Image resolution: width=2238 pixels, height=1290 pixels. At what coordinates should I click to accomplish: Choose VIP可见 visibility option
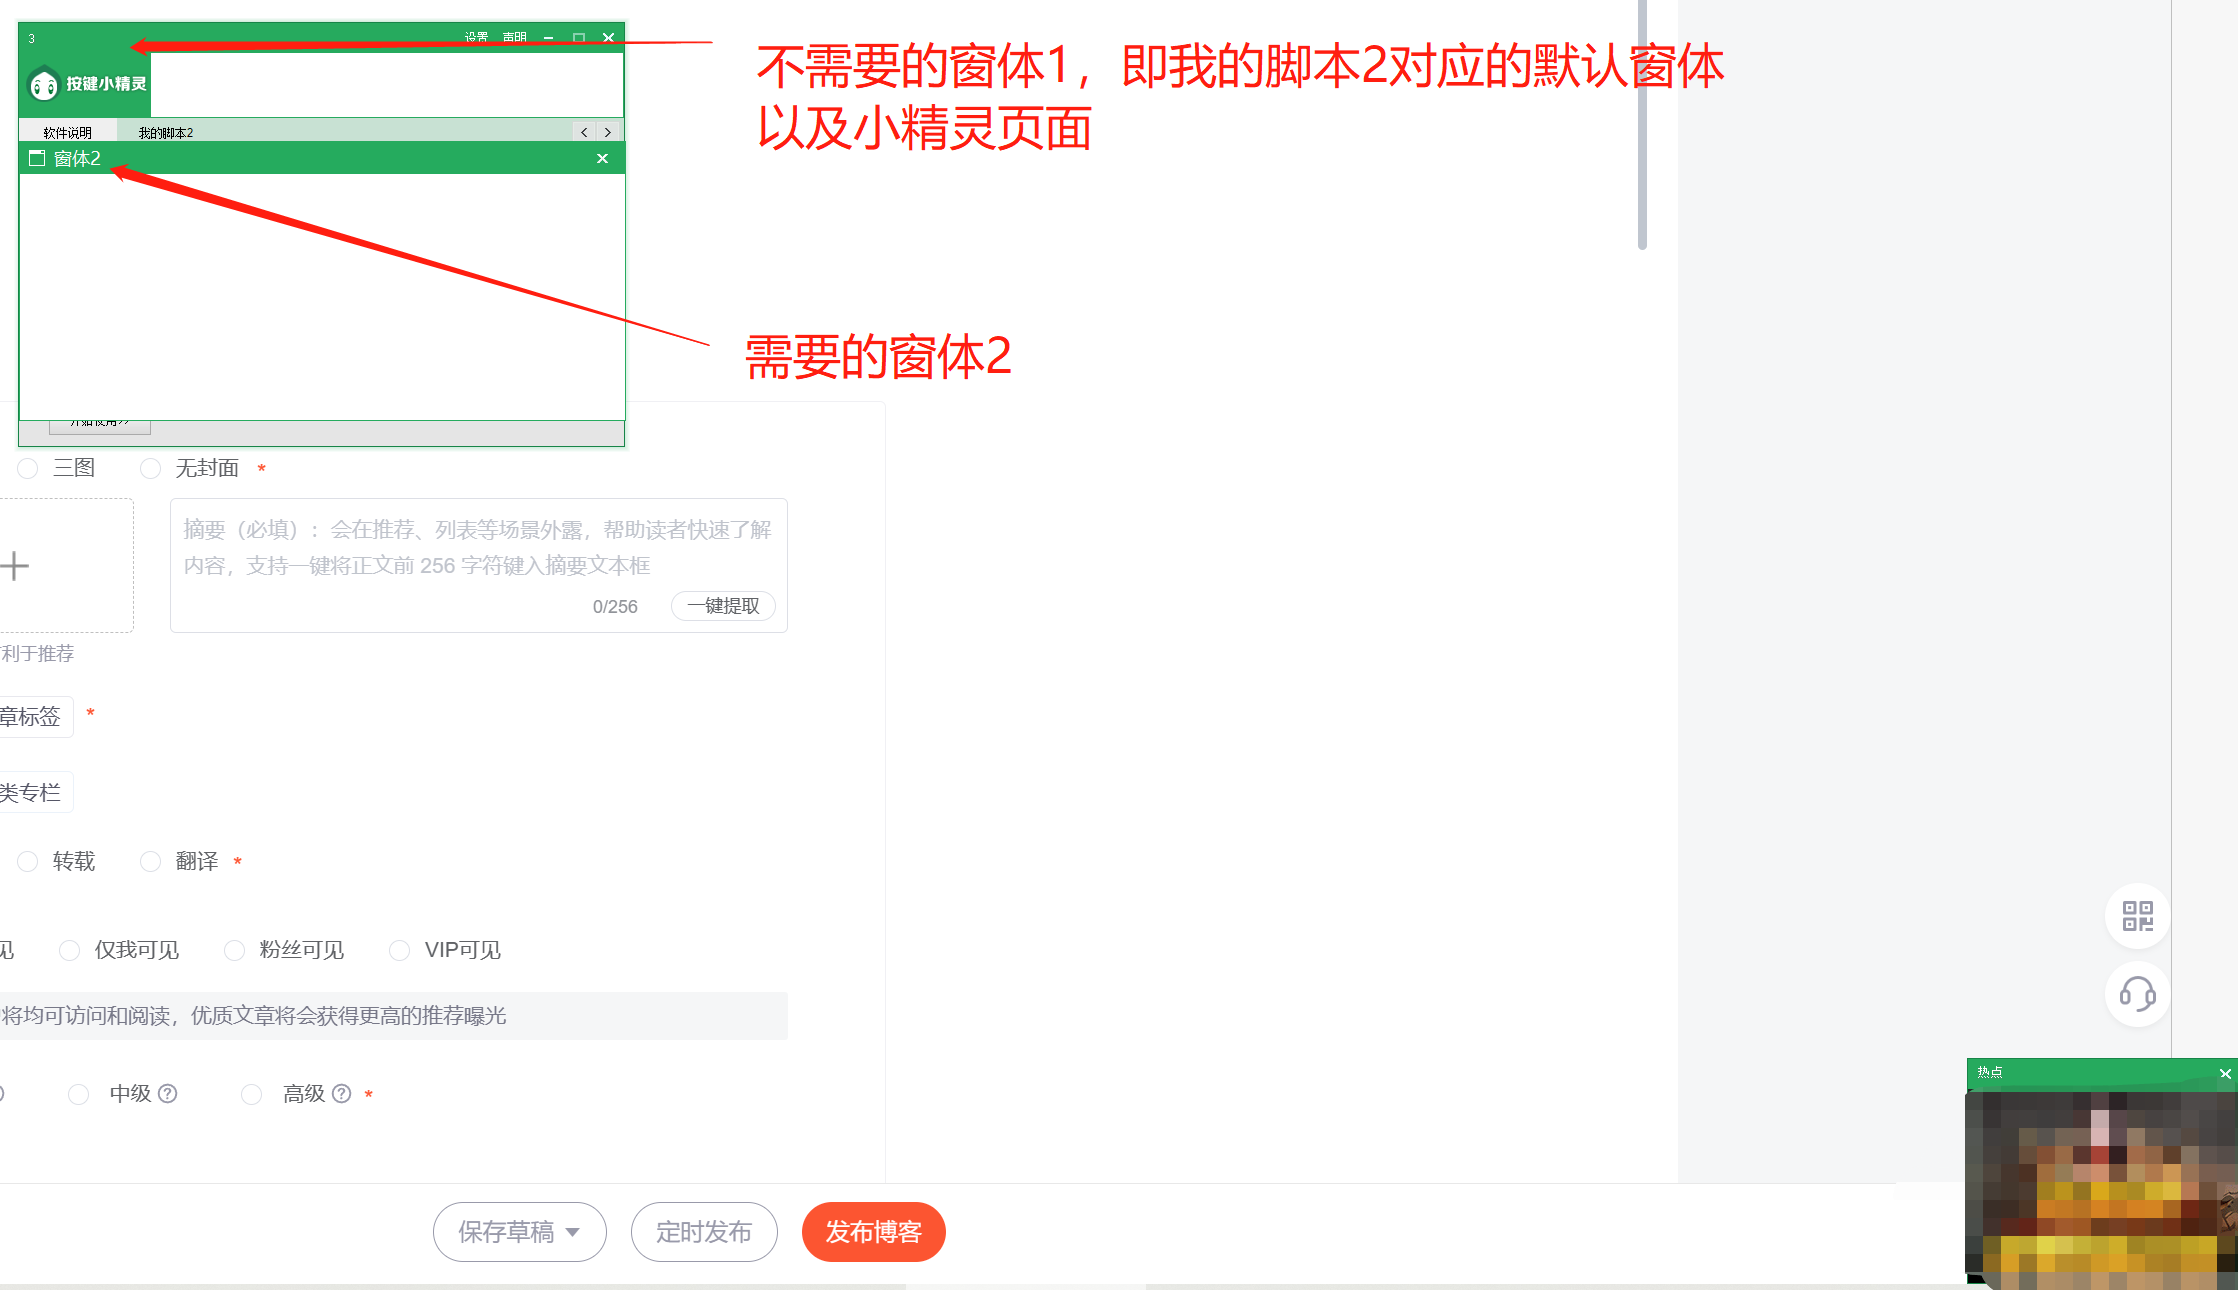tap(400, 950)
